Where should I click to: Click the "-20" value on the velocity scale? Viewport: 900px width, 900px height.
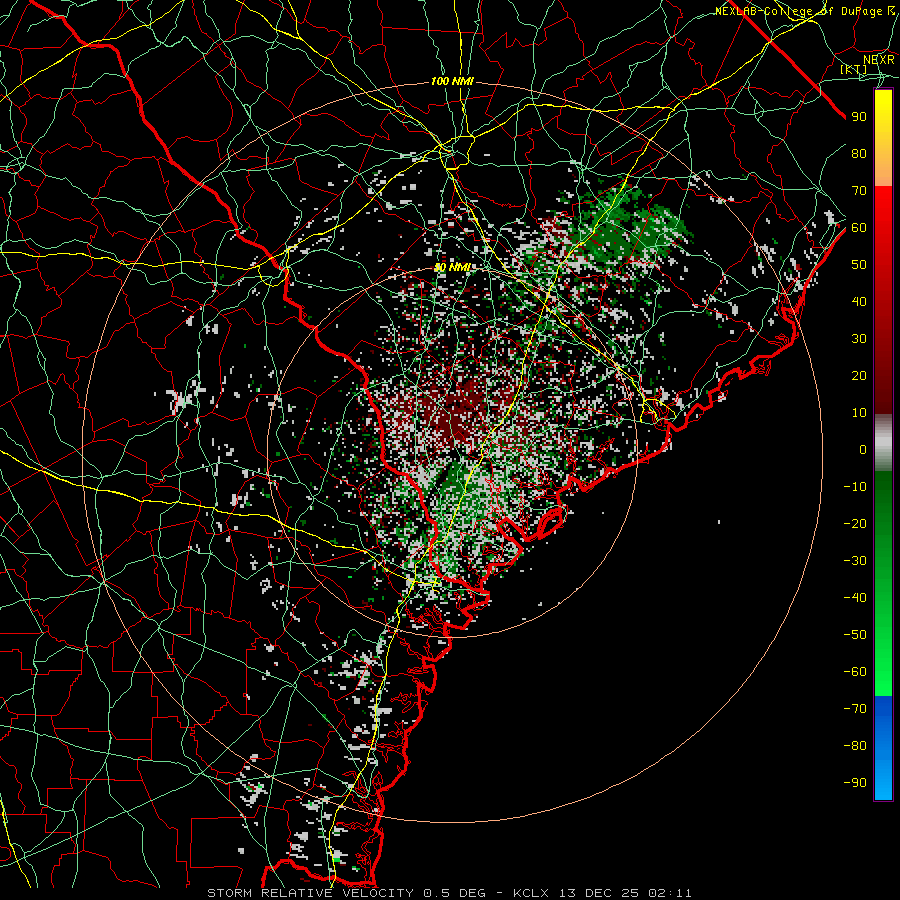coord(855,524)
